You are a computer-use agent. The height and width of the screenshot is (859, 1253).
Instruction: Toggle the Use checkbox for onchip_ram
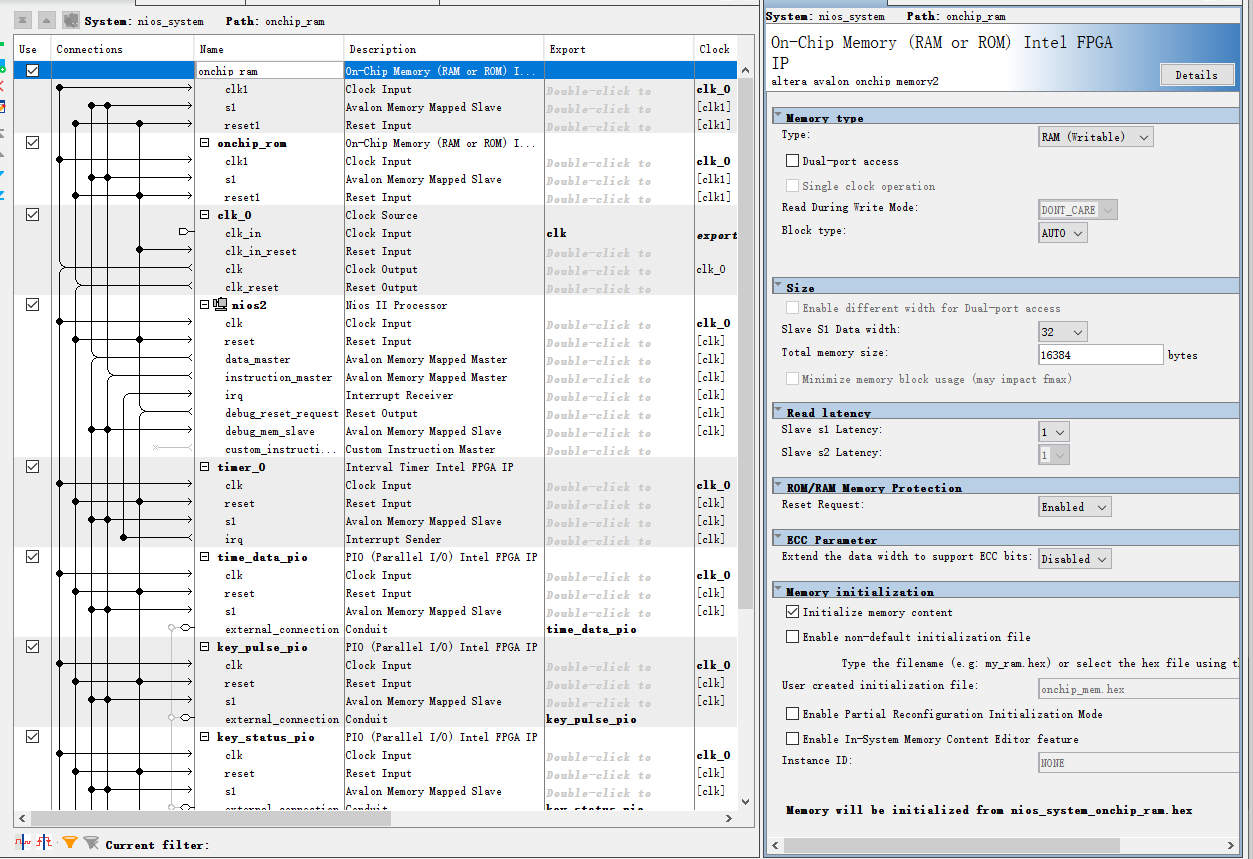[32, 71]
